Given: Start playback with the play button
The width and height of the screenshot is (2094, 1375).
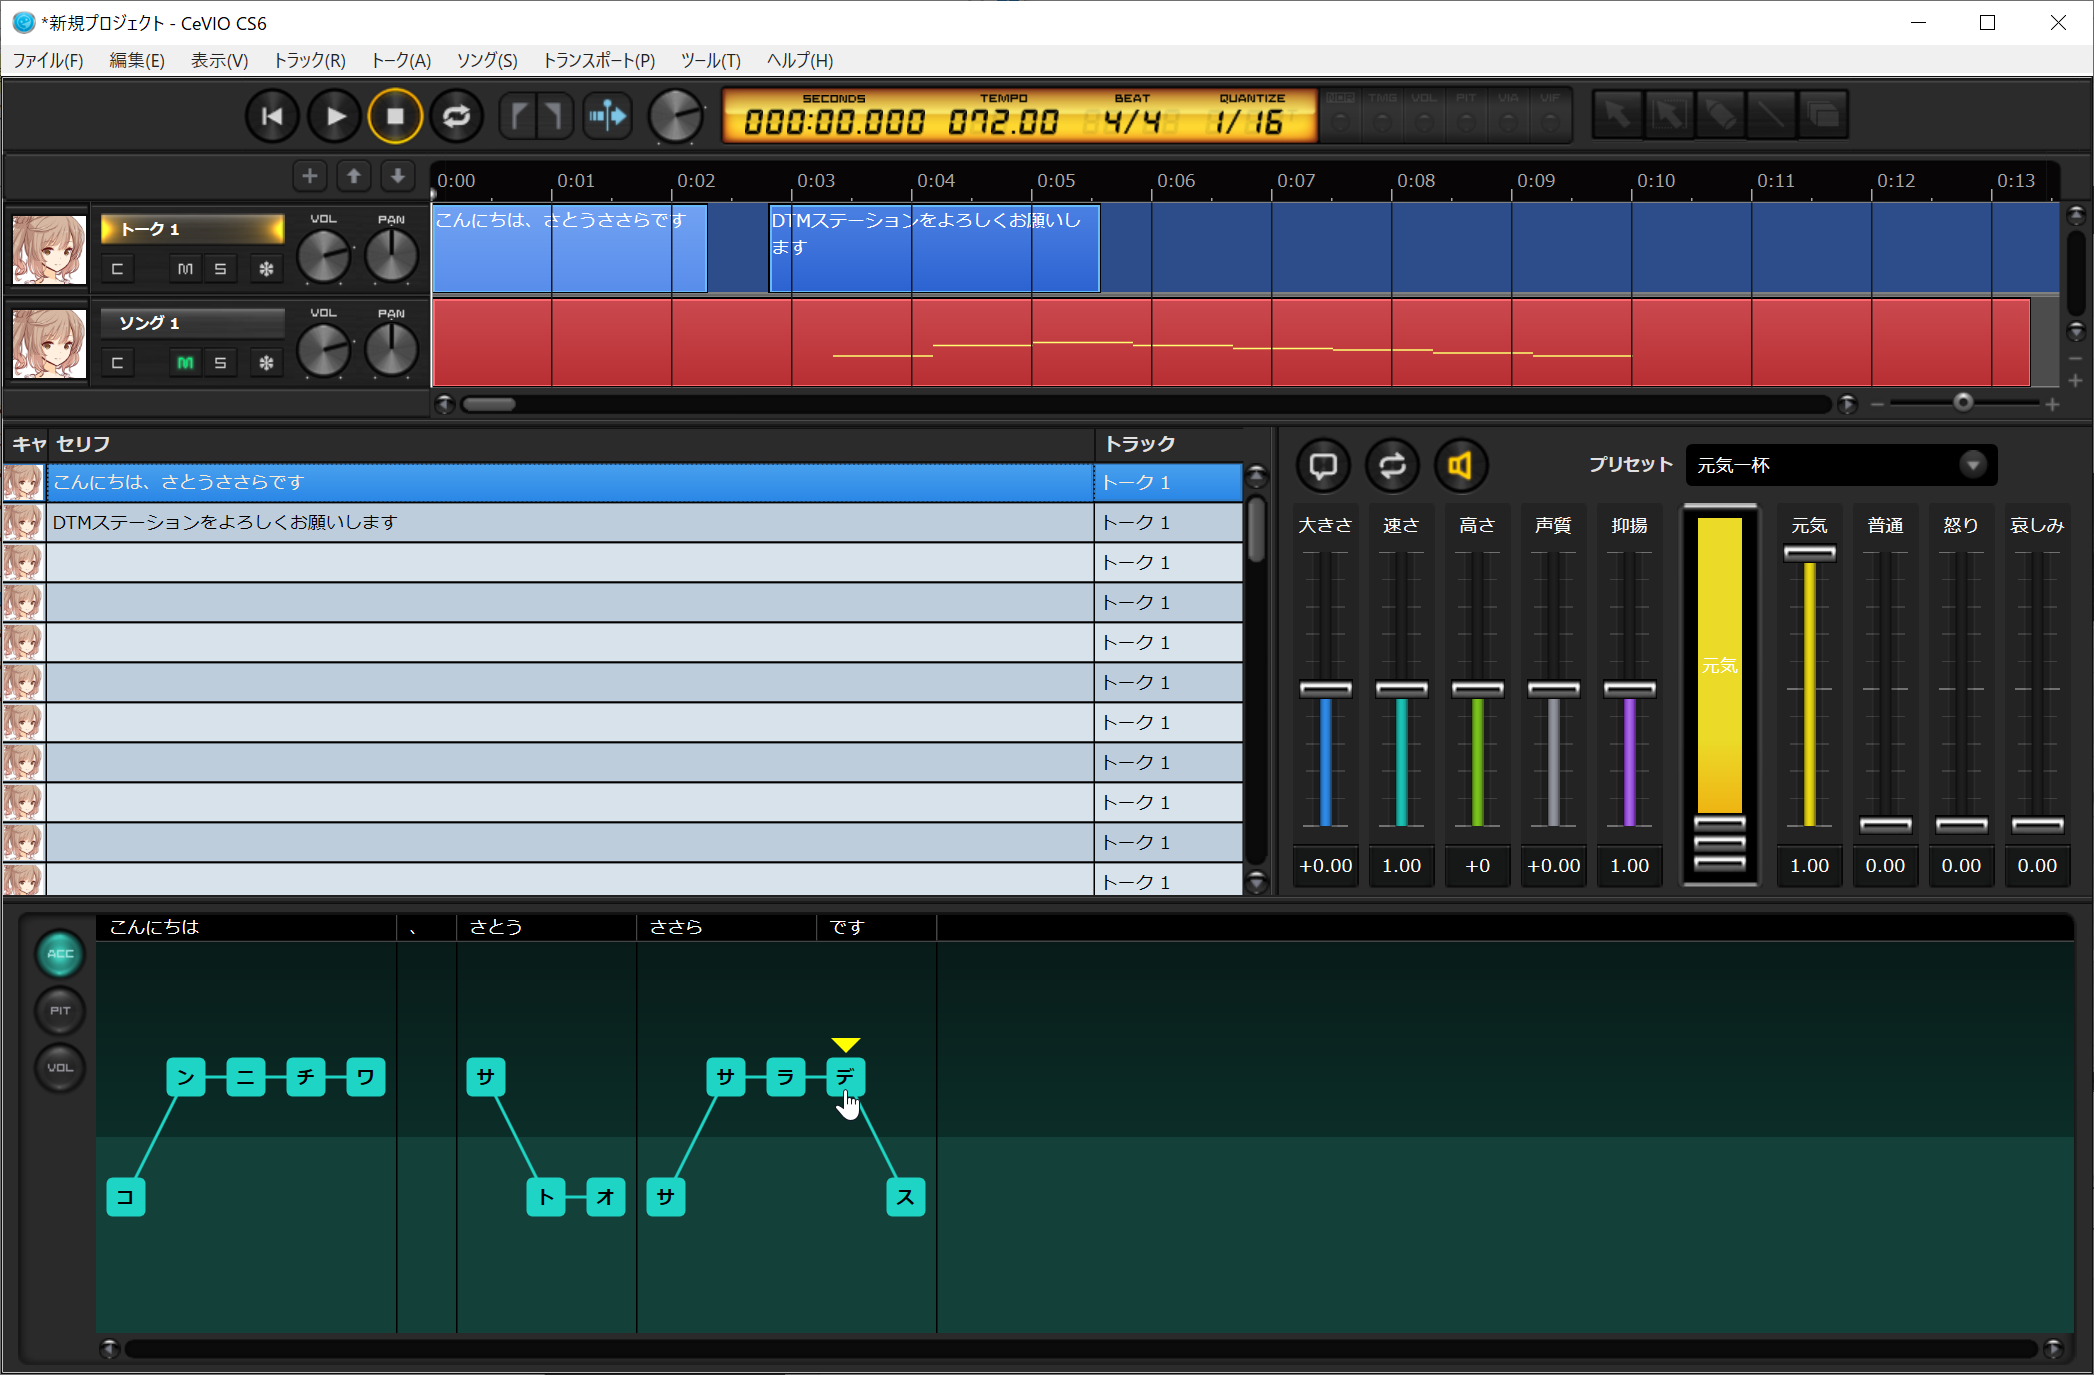Looking at the screenshot, I should pyautogui.click(x=334, y=117).
